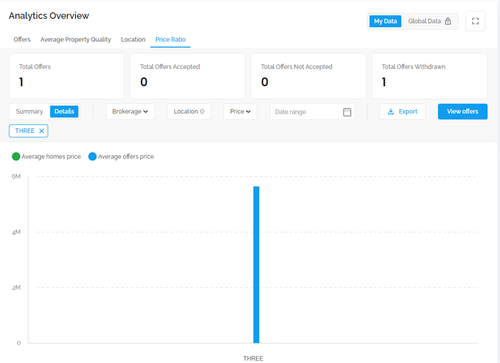Click the View offers button

tap(463, 112)
